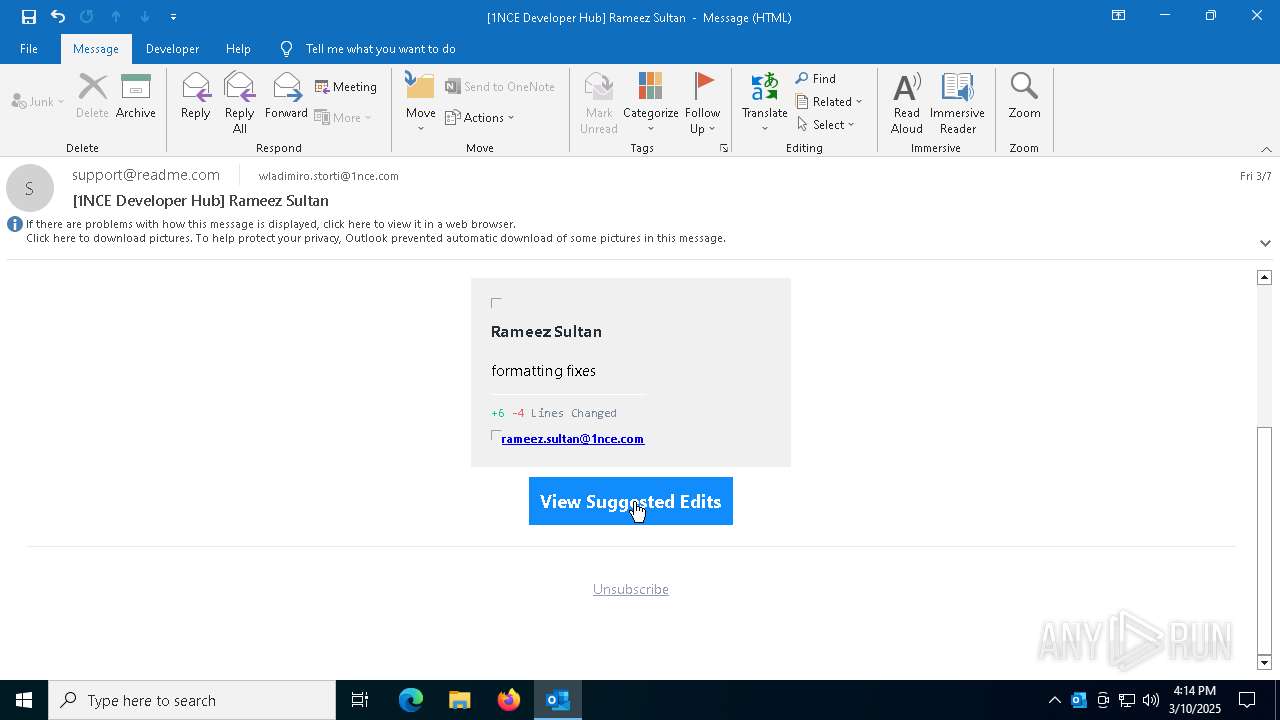Forward this email

click(286, 97)
